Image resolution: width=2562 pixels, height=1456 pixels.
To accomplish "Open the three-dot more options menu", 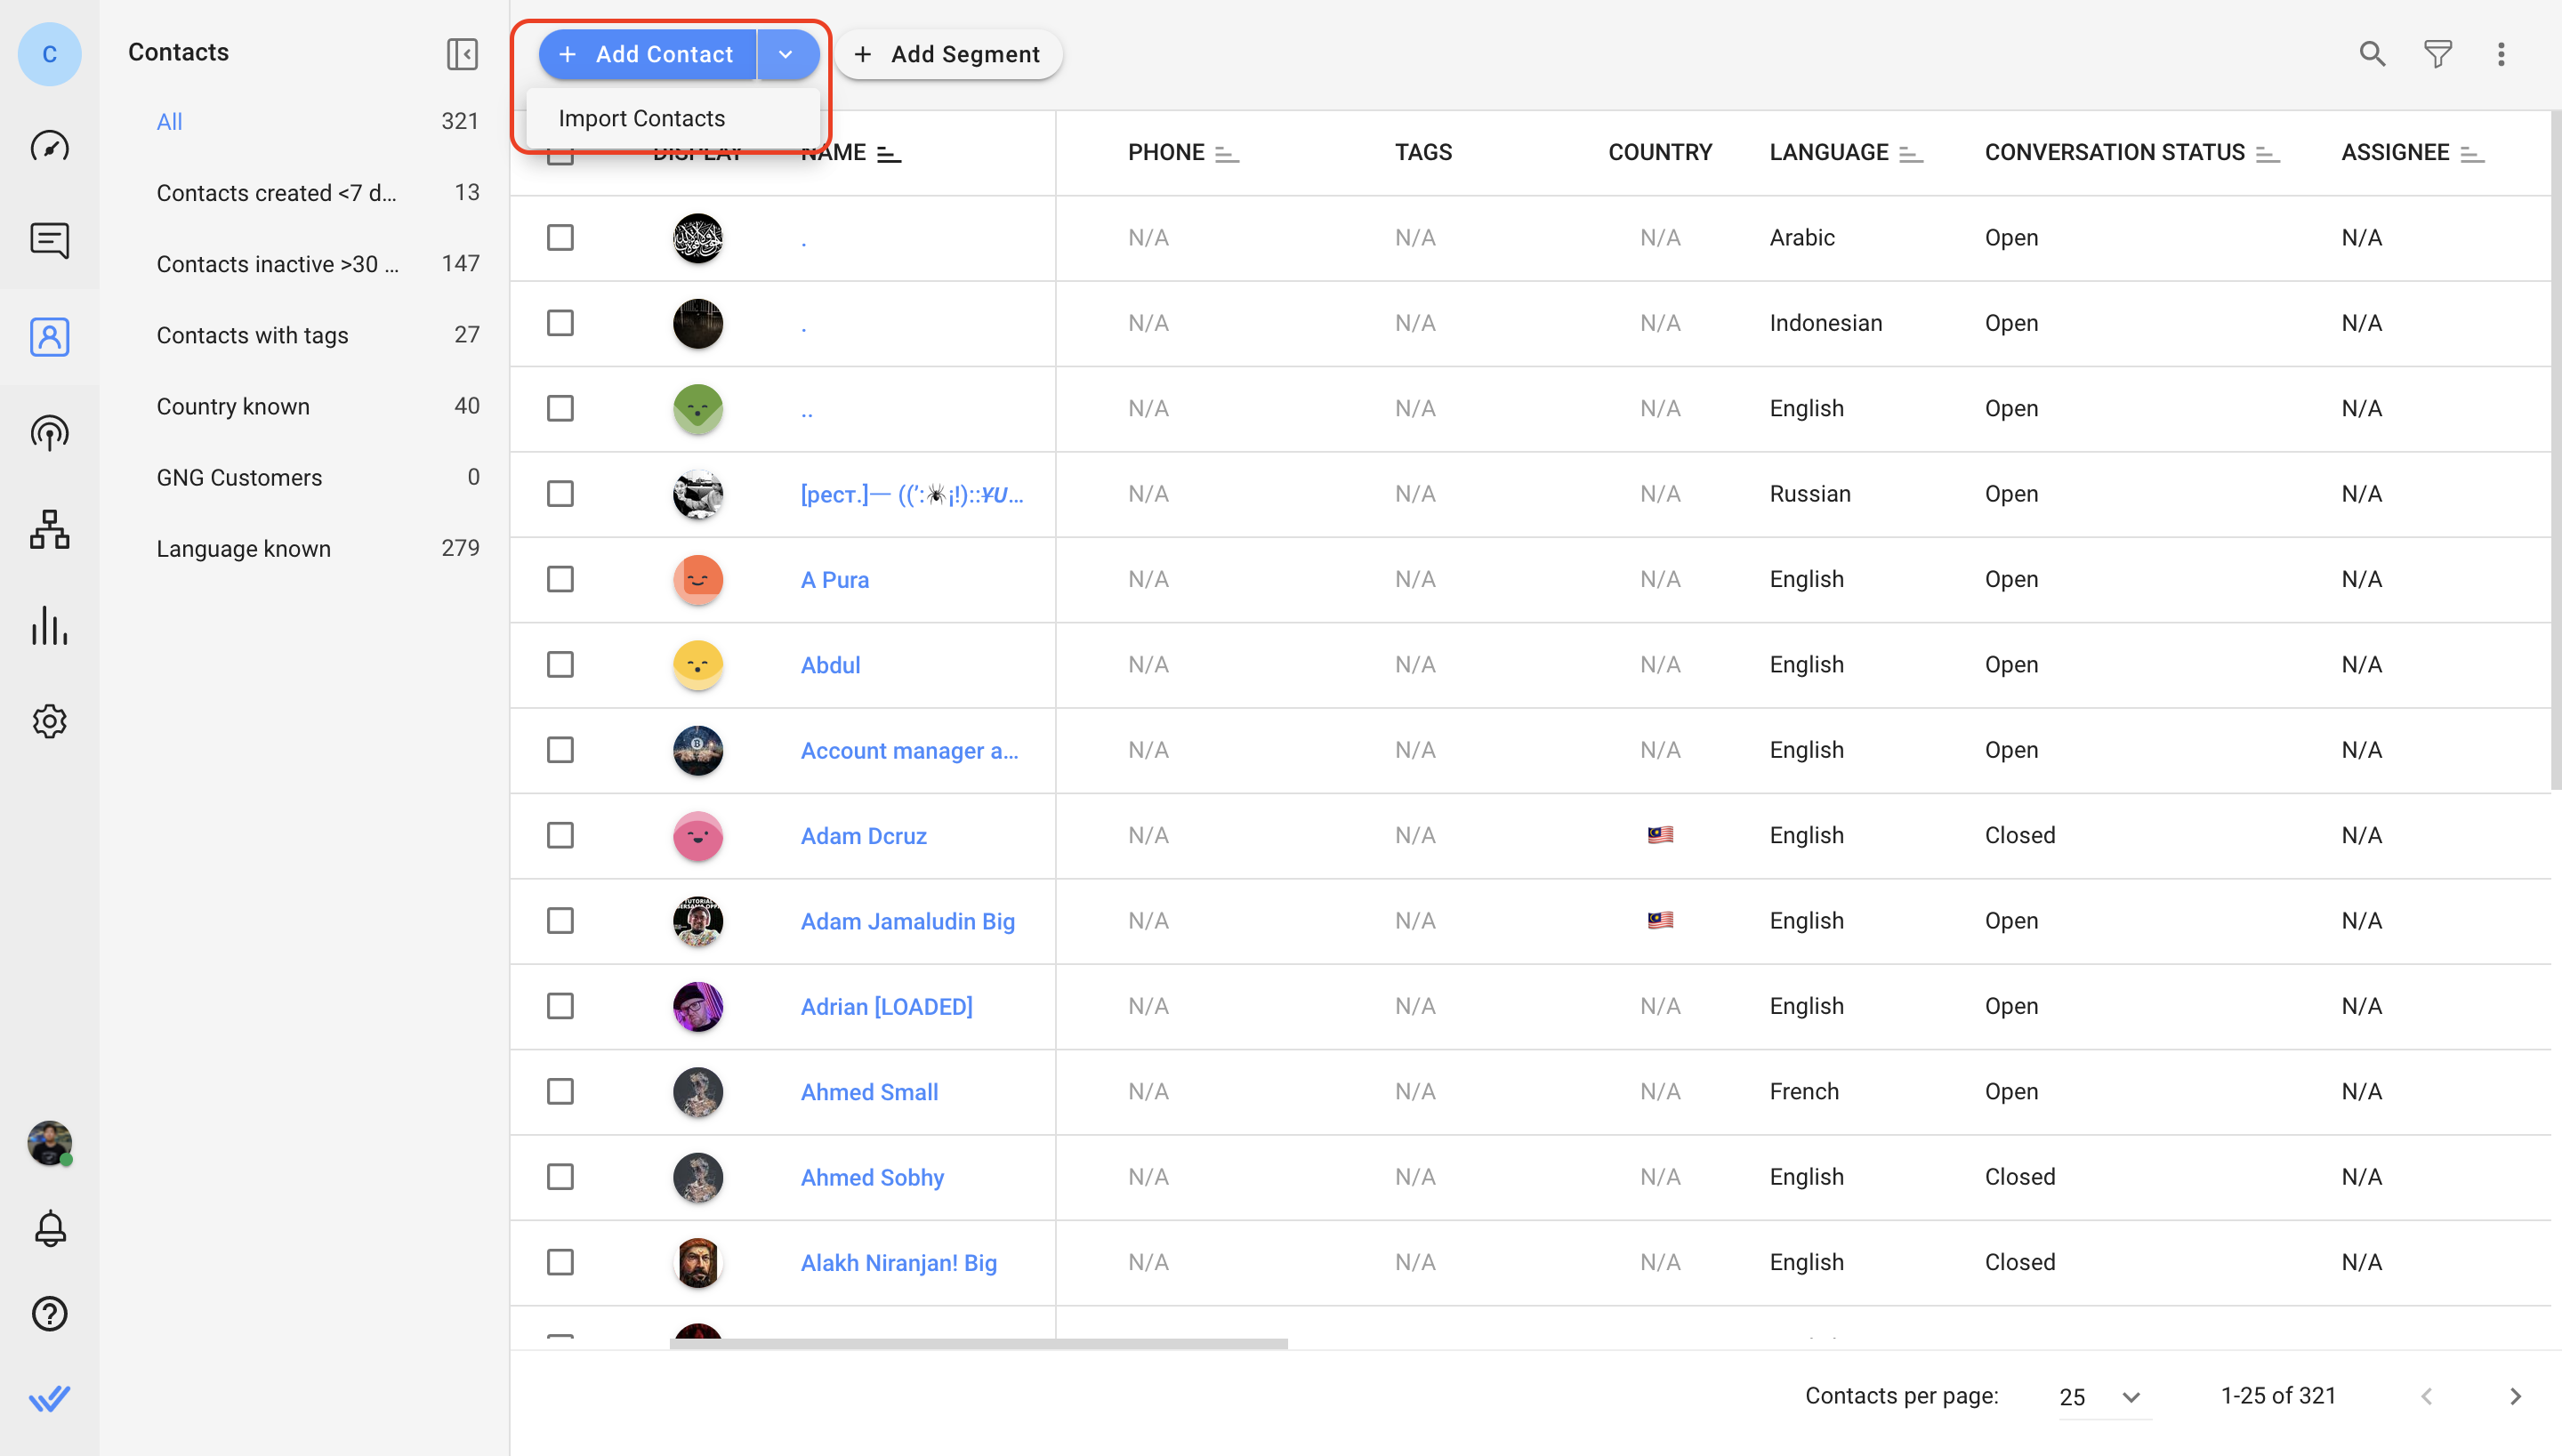I will coord(2501,54).
